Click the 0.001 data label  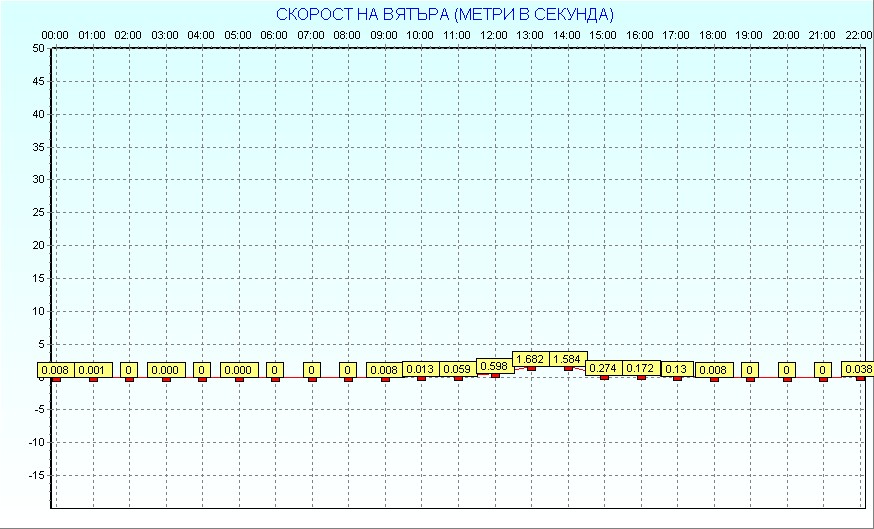(93, 370)
